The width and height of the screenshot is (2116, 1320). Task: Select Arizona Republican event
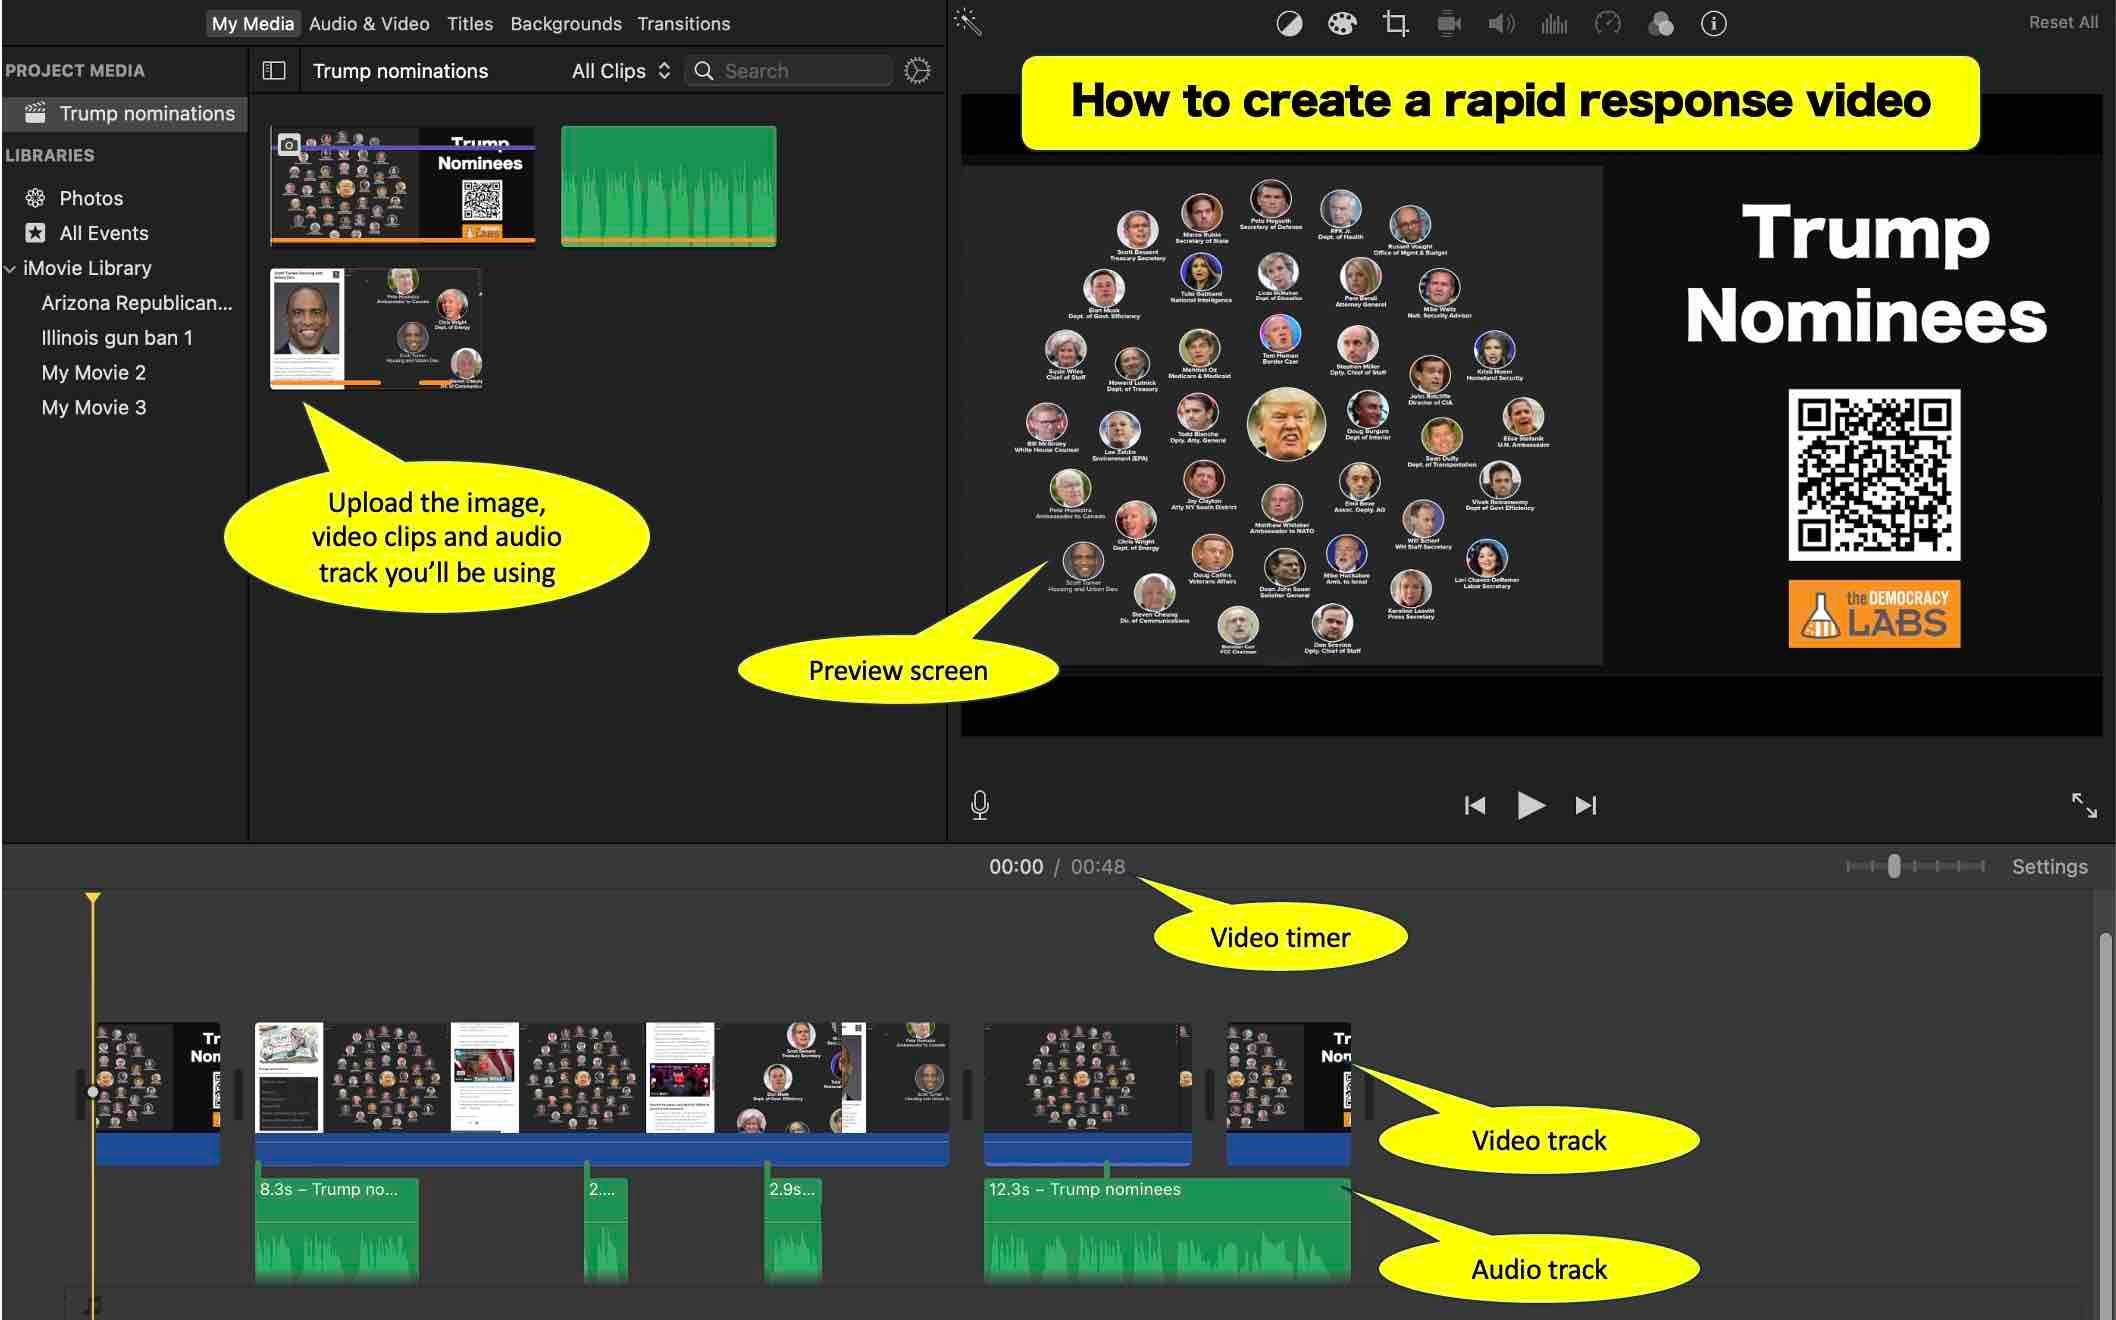[x=137, y=303]
